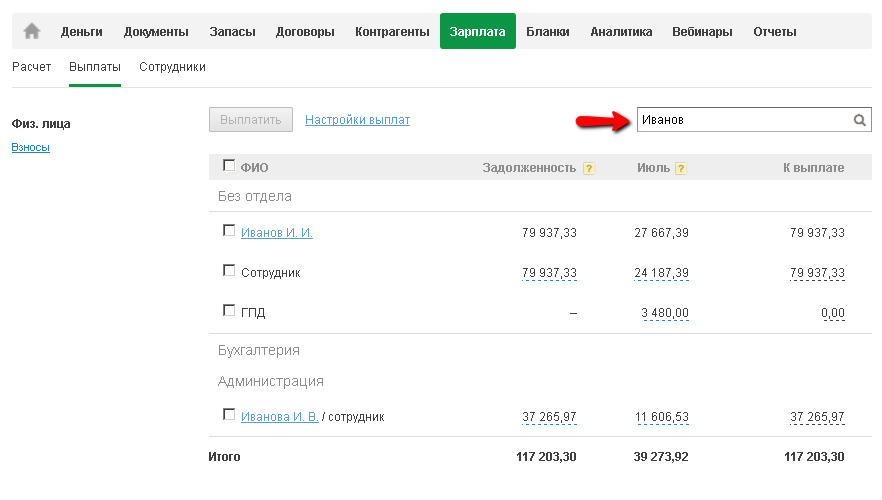Toggle the select-all ФИО checkbox

point(229,166)
